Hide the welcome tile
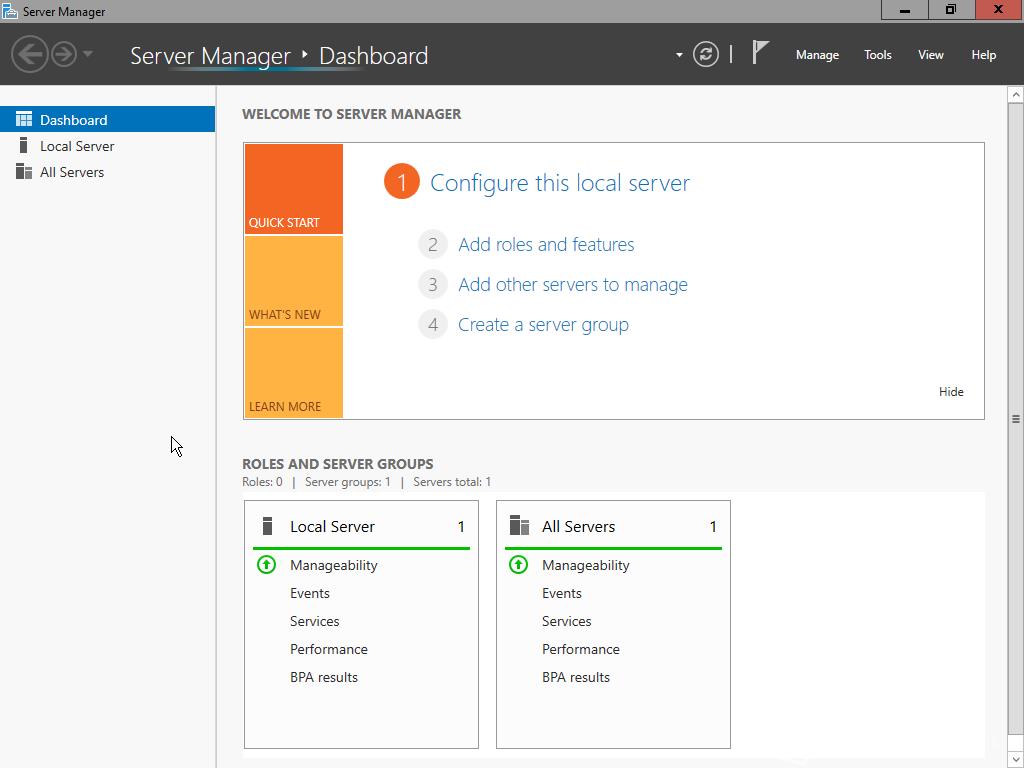The image size is (1024, 768). 951,392
